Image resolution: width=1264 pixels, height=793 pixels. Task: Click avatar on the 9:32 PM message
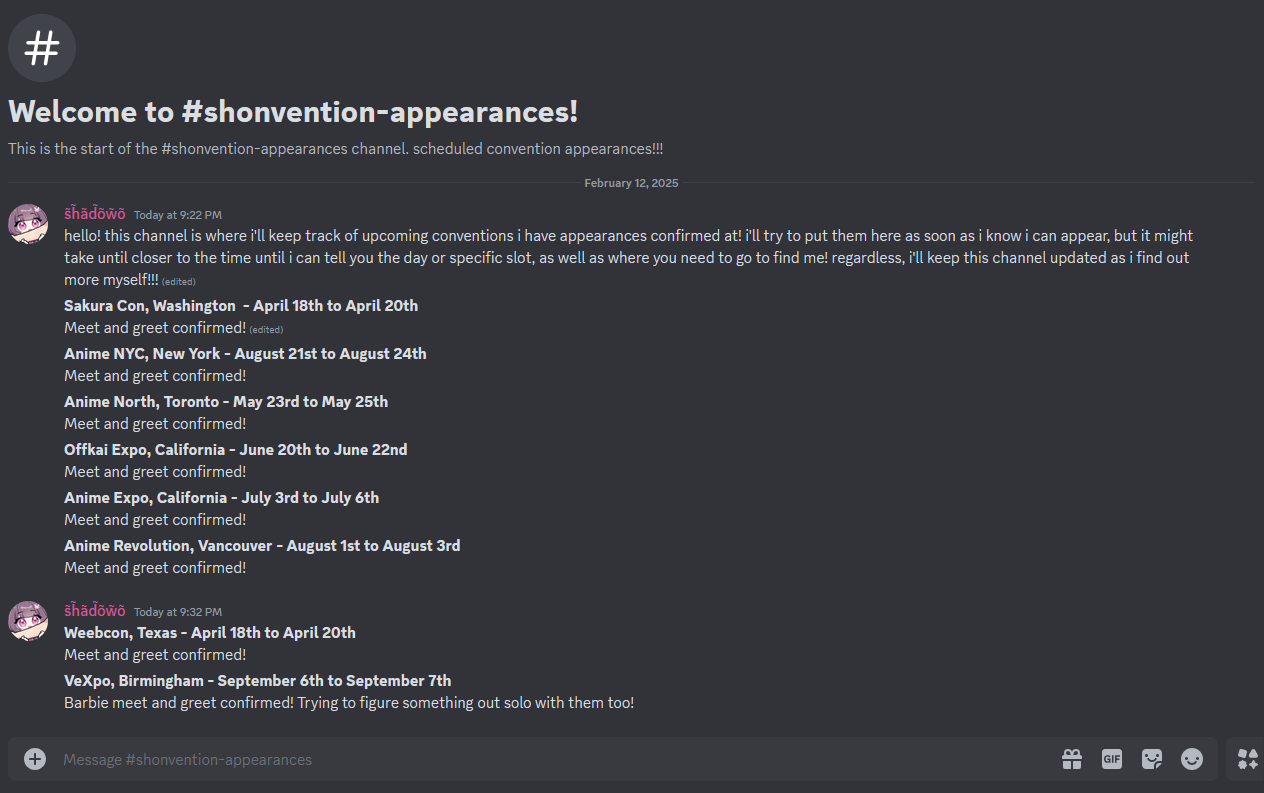(x=28, y=620)
